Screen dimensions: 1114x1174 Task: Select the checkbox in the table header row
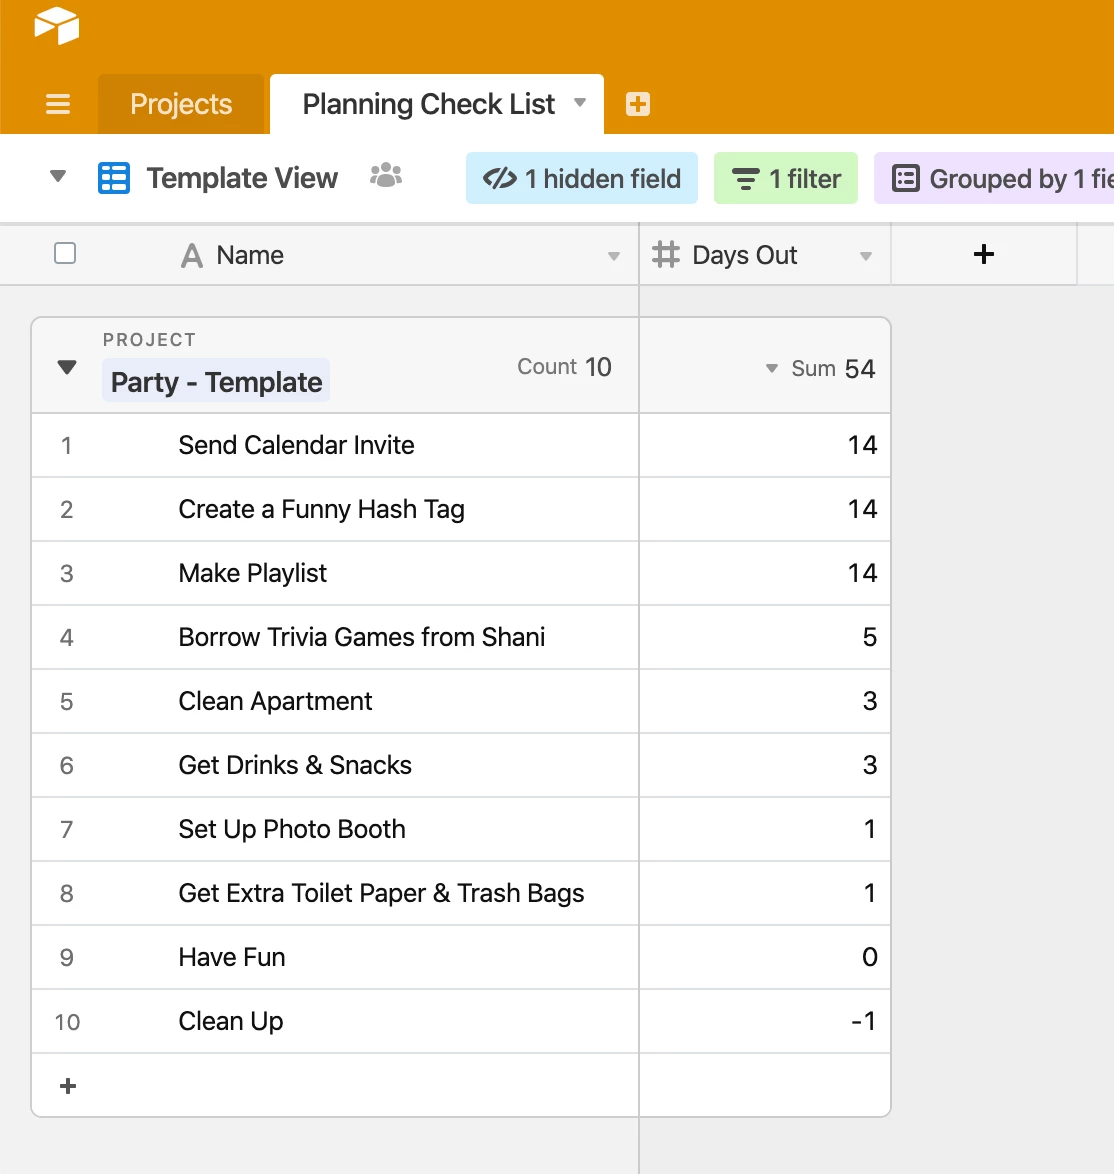click(64, 253)
